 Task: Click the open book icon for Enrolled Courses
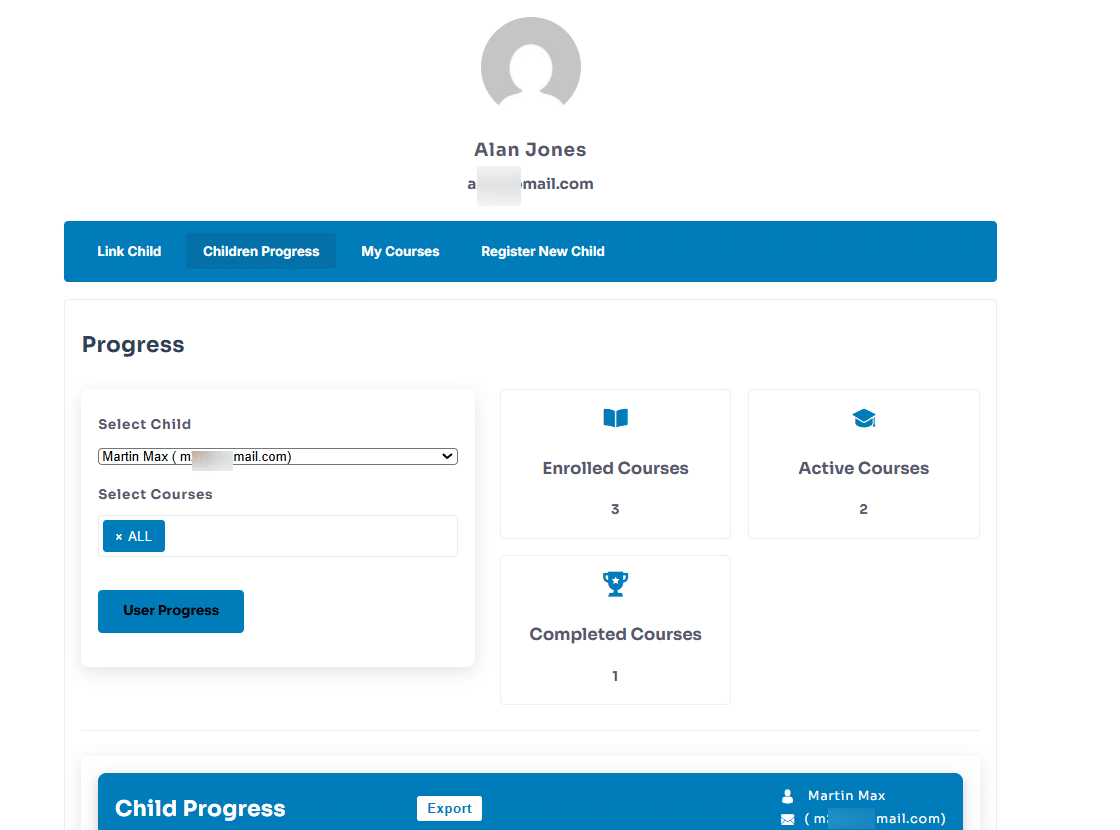615,419
